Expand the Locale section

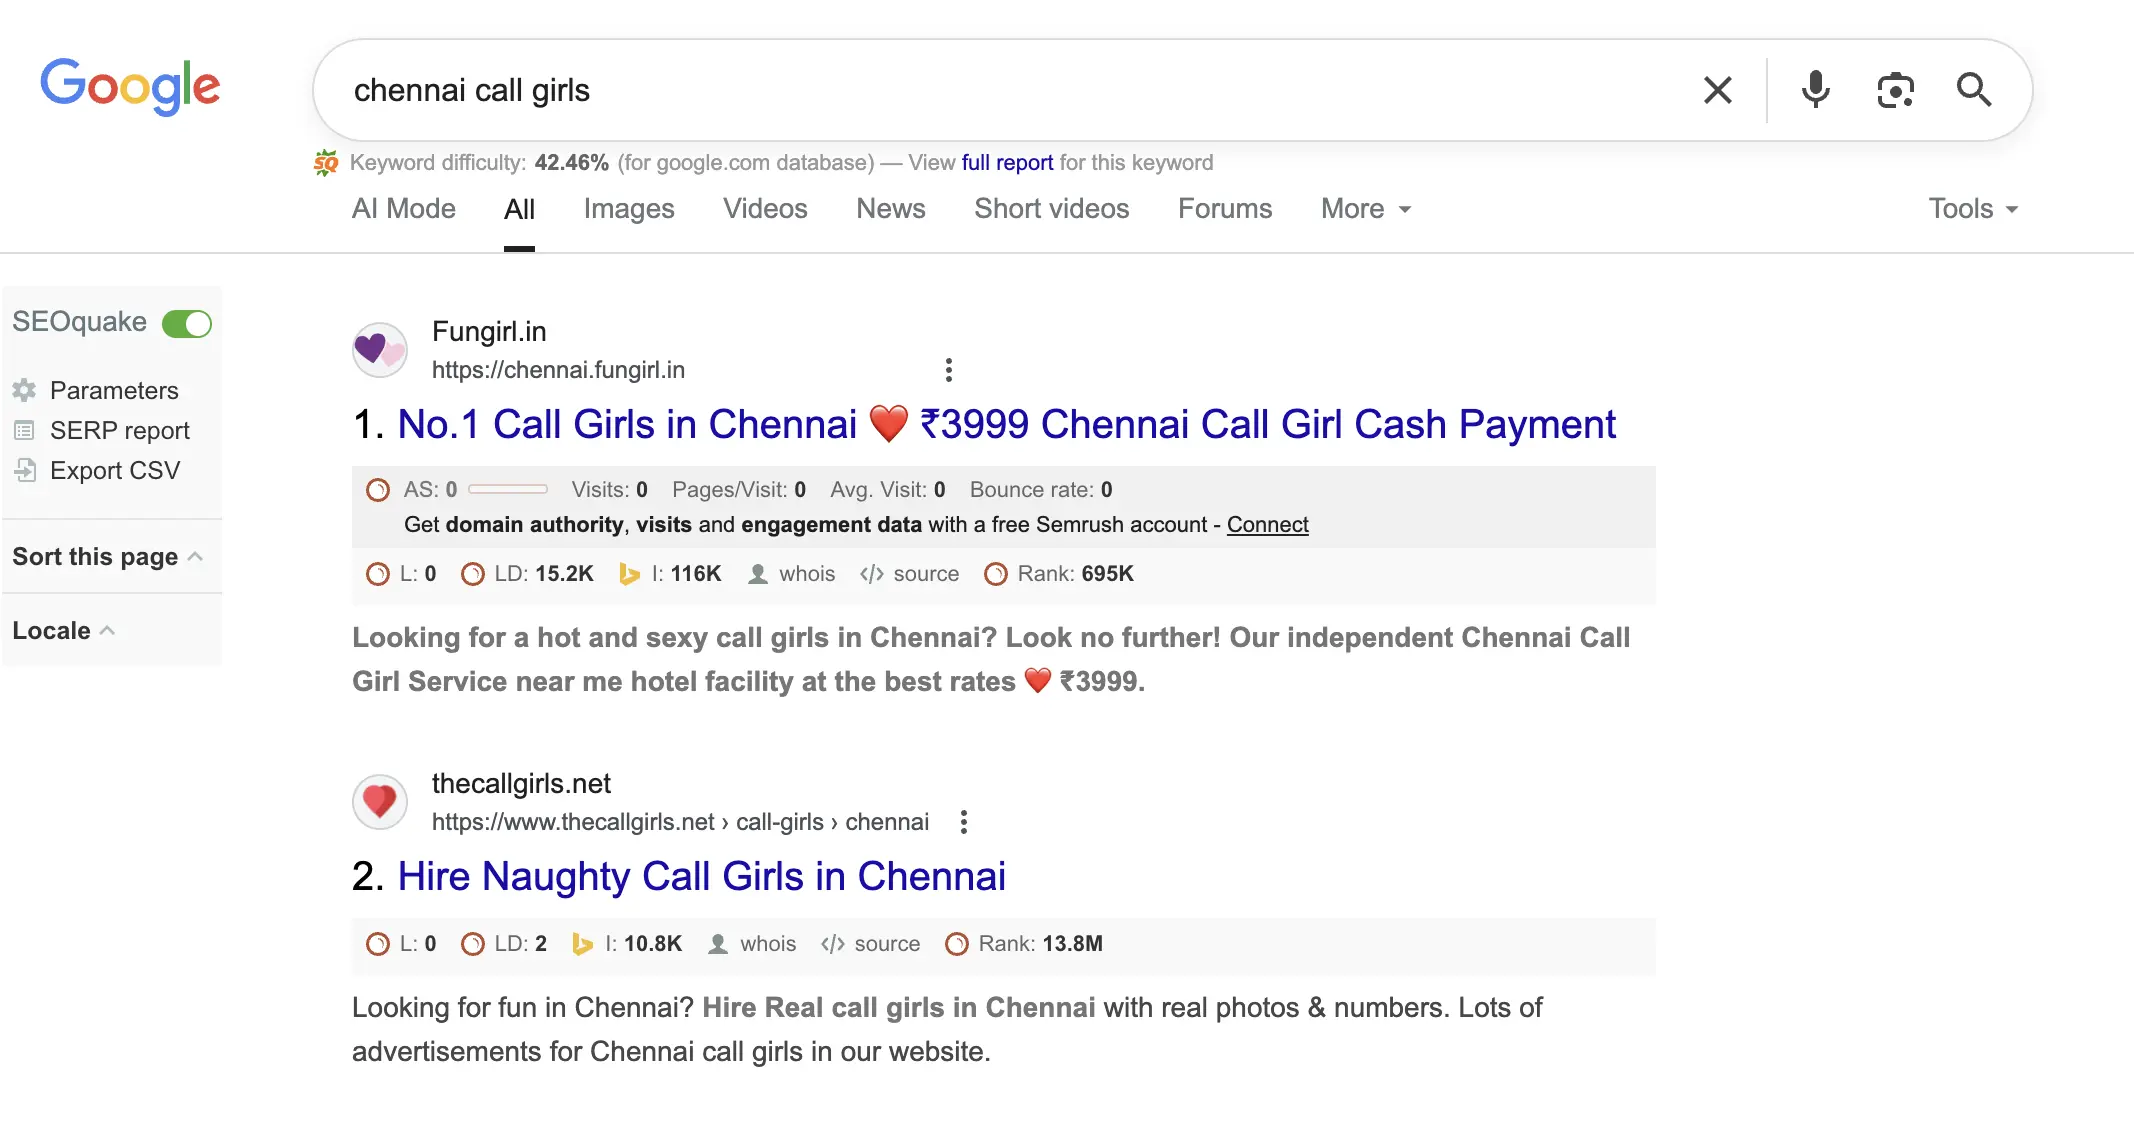point(64,631)
